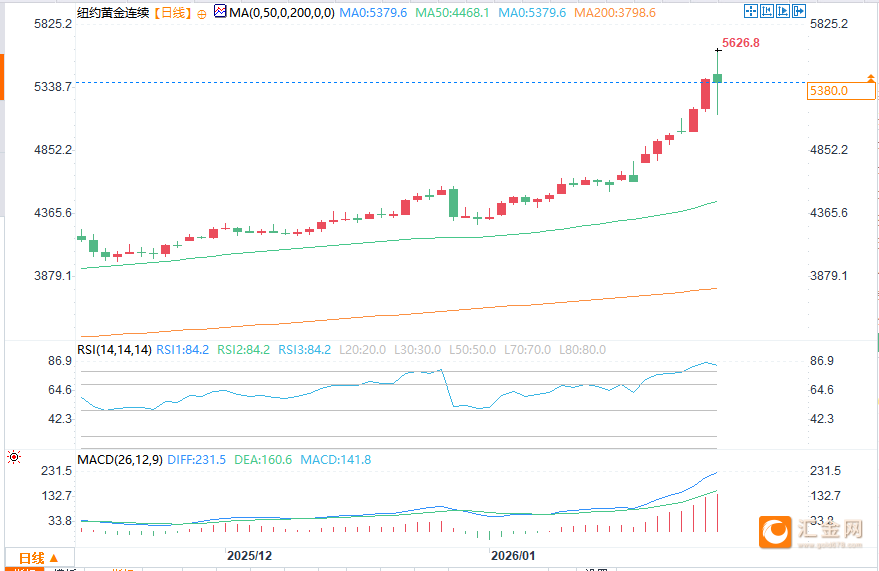879x571 pixels.
Task: Click the left axis 3879.1 price label
Action: point(53,276)
